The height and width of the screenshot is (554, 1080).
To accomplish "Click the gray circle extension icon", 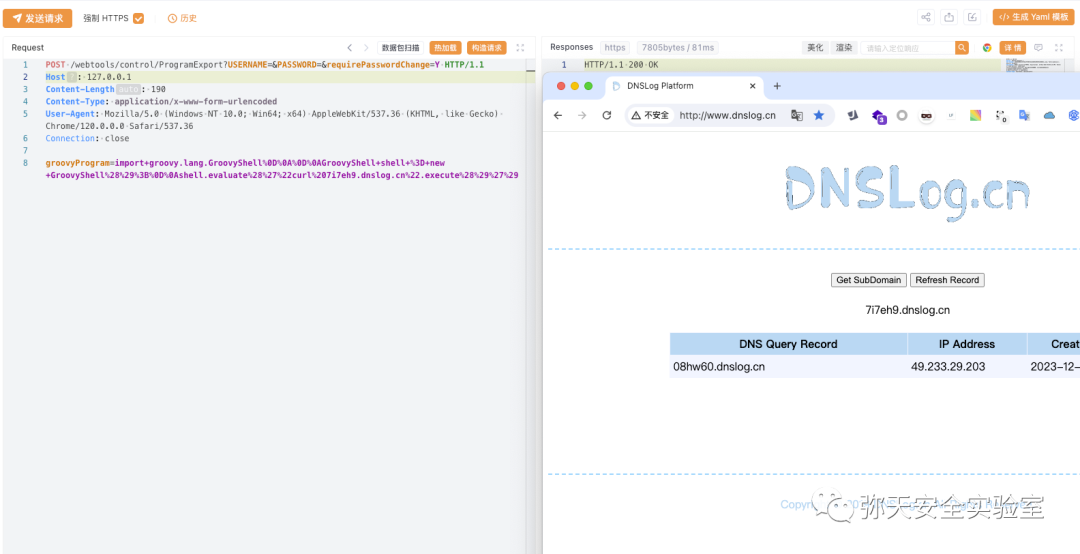I will pyautogui.click(x=902, y=115).
